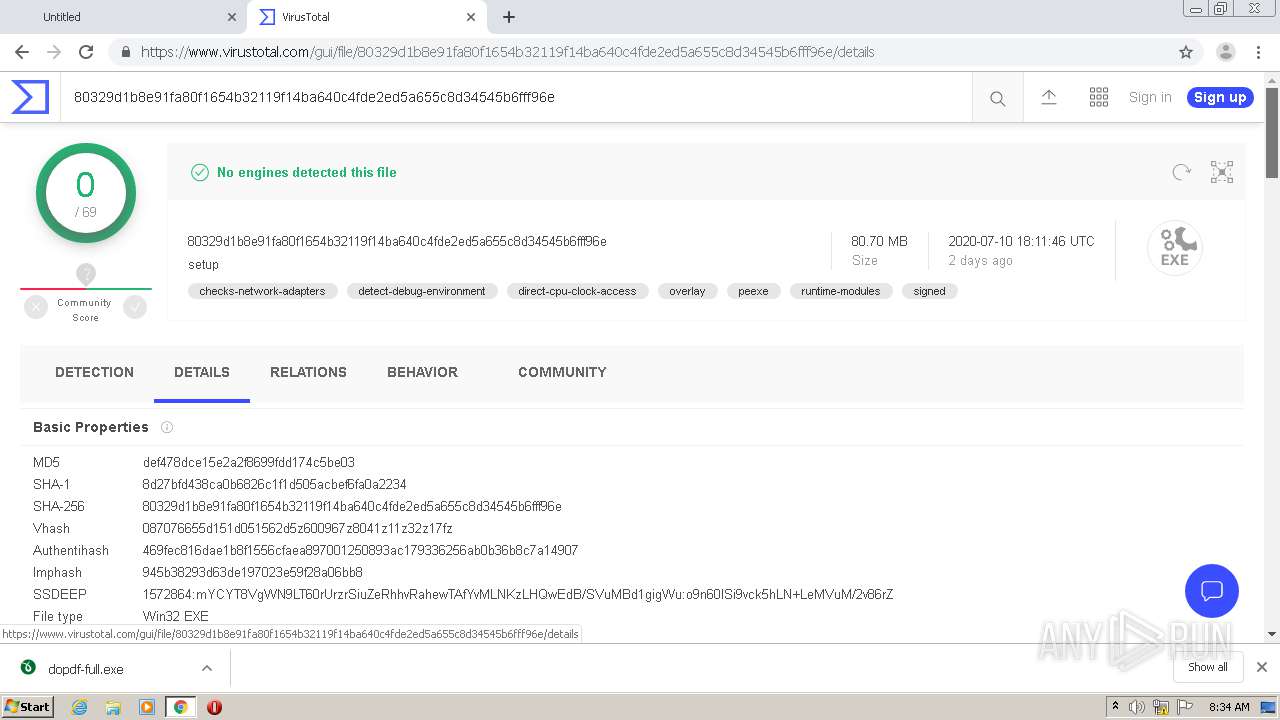Click the SHA-1 hash value 8d27bfd4...
This screenshot has width=1280, height=720.
[x=274, y=484]
